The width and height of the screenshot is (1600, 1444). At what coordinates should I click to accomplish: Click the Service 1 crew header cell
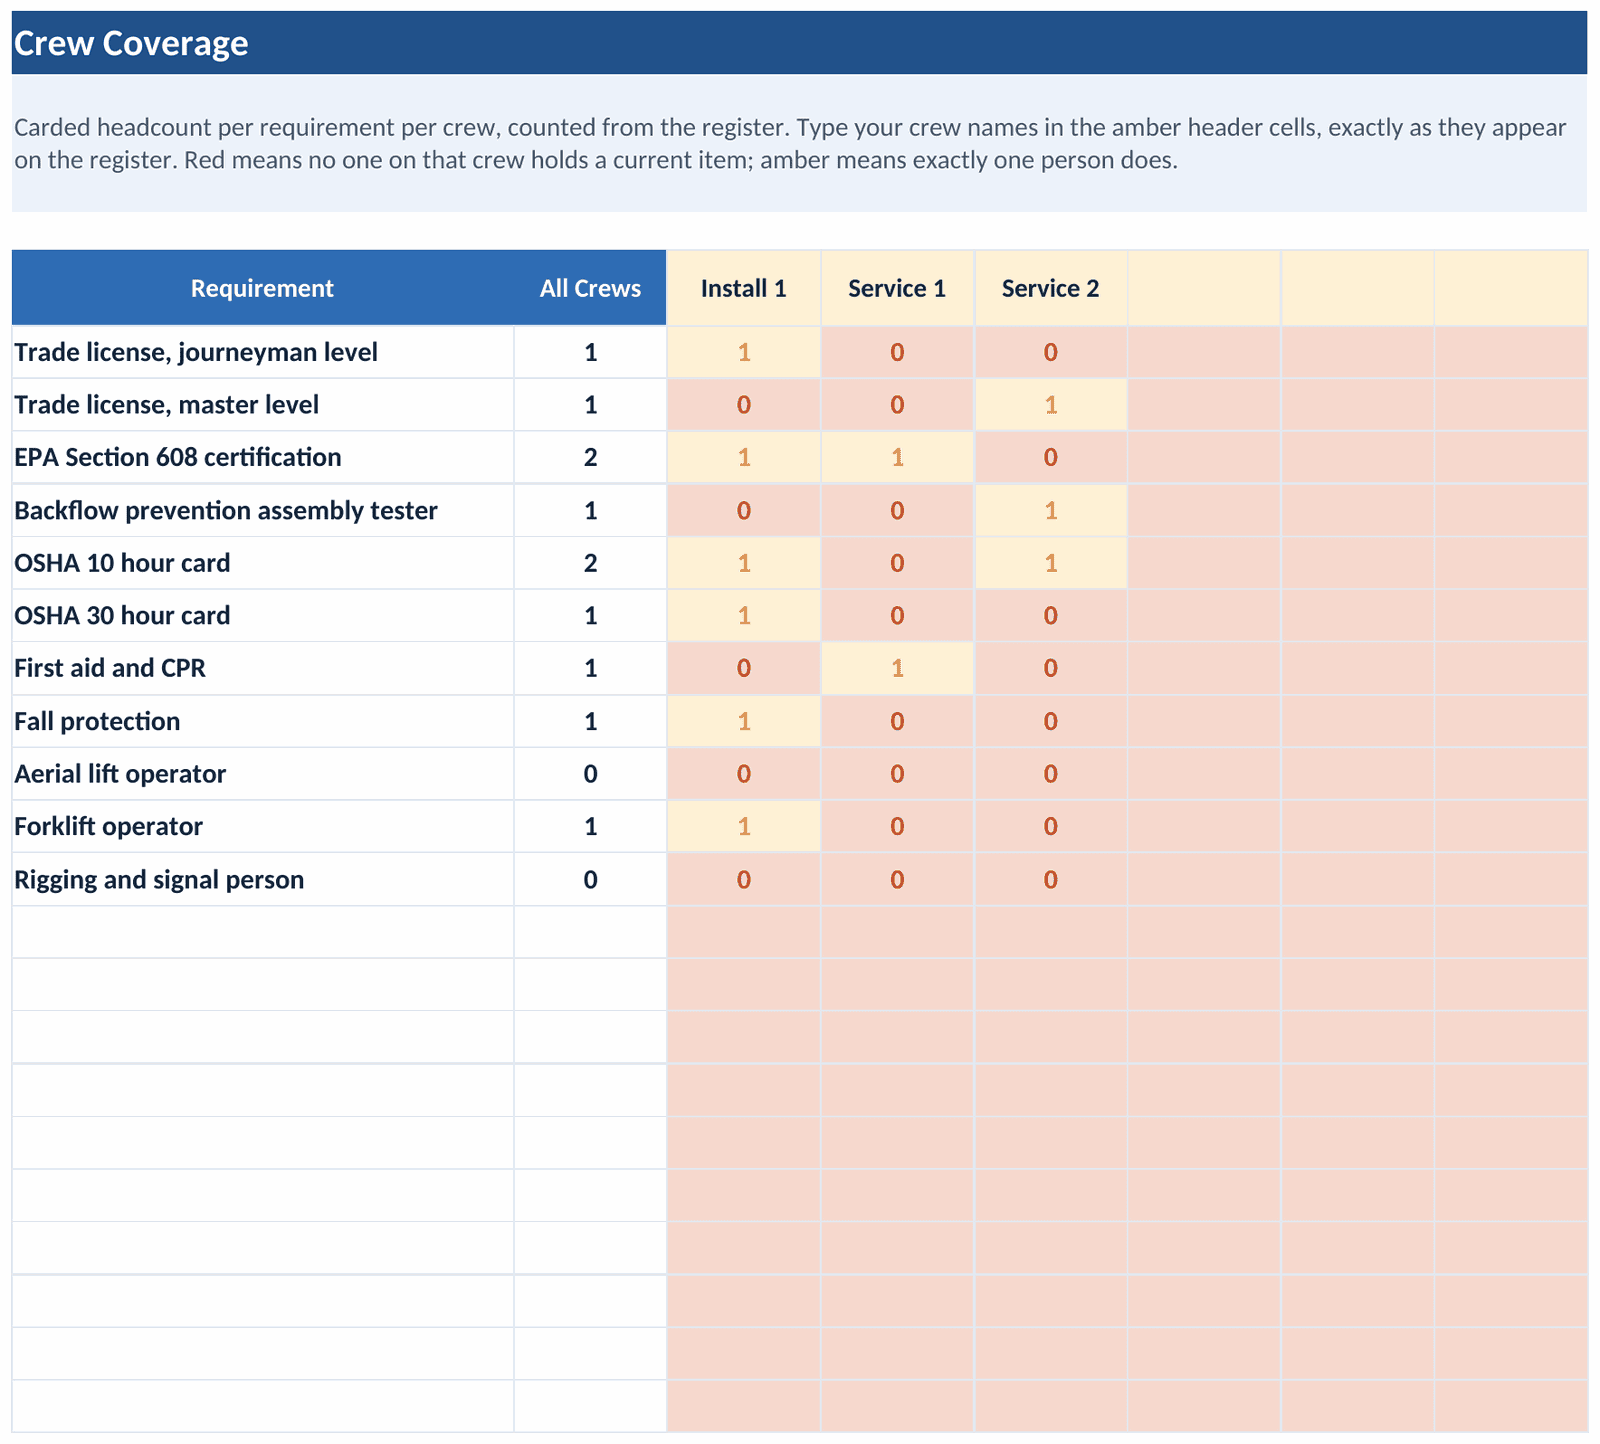pyautogui.click(x=897, y=288)
